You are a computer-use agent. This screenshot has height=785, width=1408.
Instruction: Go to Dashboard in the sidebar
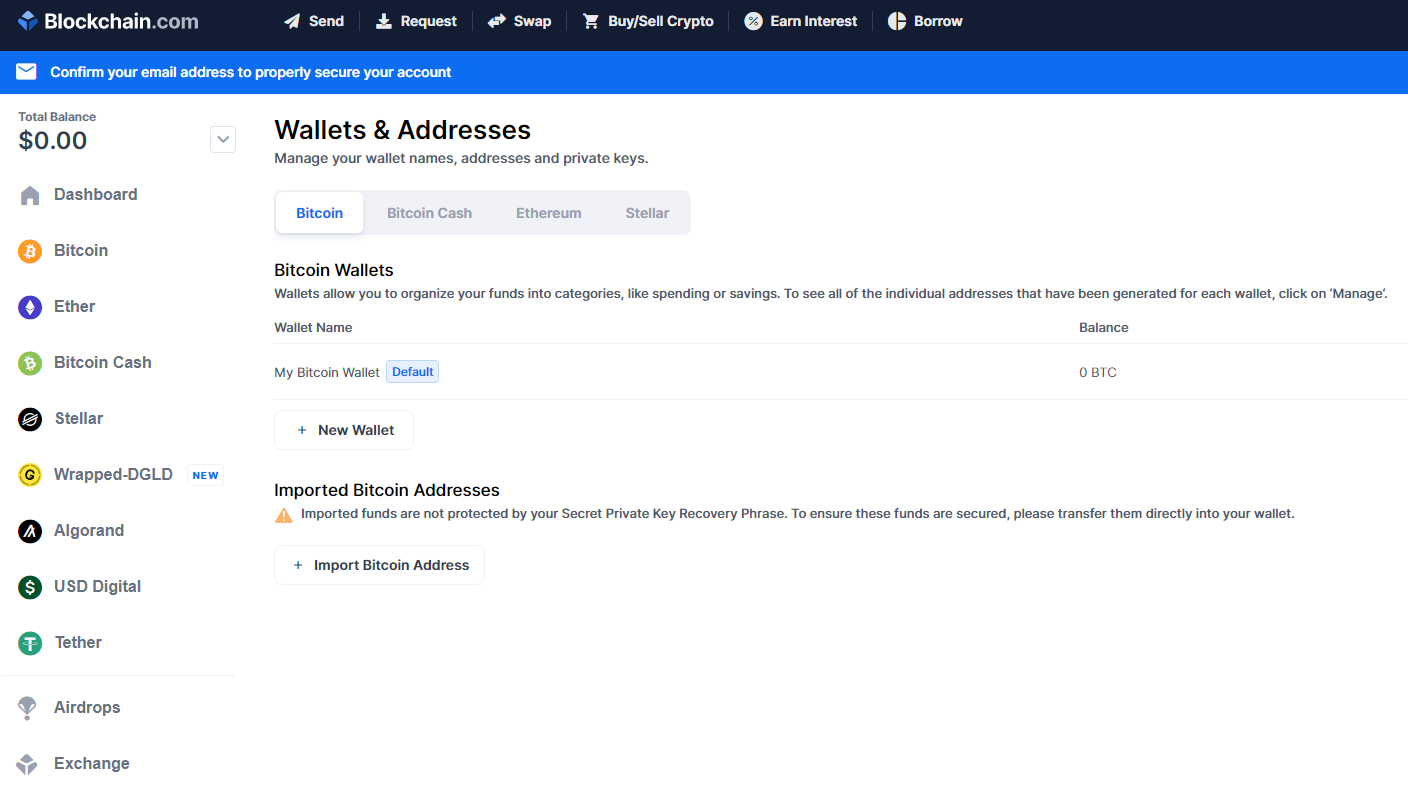pyautogui.click(x=96, y=195)
